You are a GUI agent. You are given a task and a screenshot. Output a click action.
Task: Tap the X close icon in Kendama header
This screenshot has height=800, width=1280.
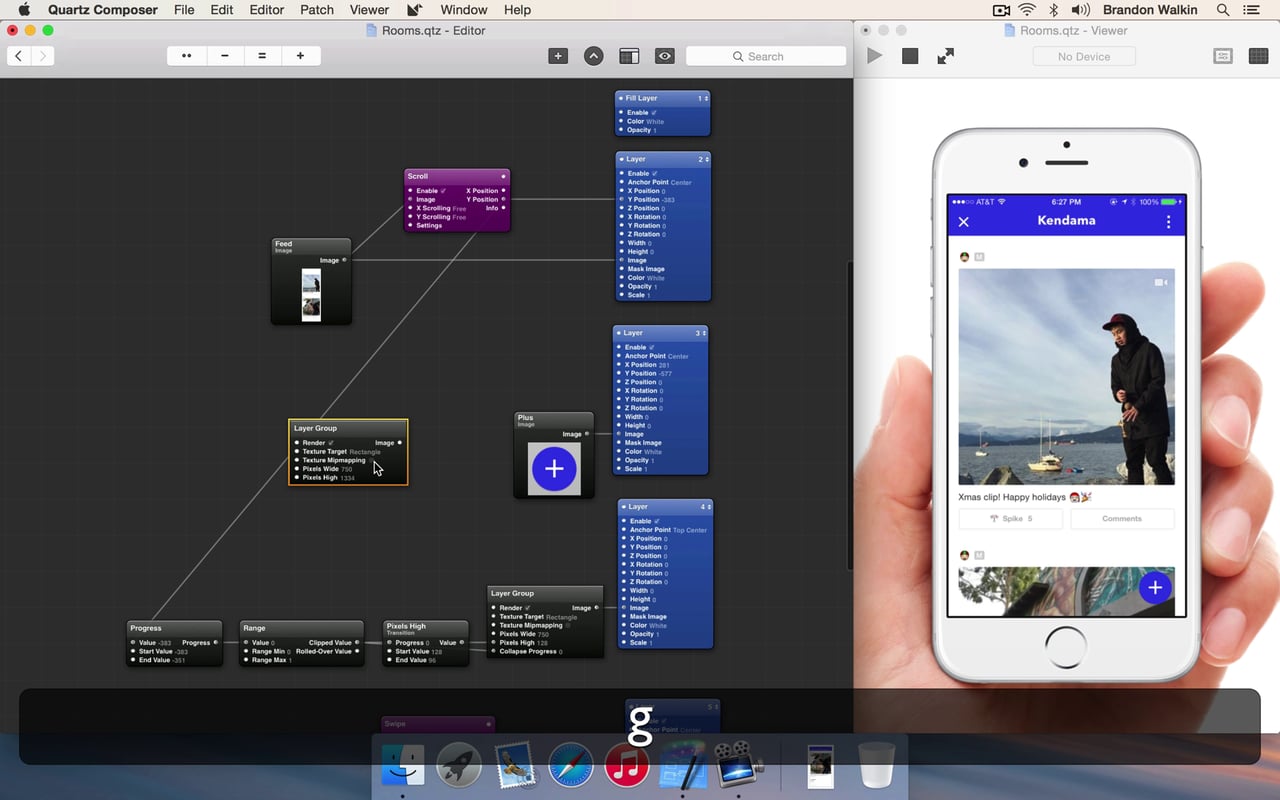964,222
